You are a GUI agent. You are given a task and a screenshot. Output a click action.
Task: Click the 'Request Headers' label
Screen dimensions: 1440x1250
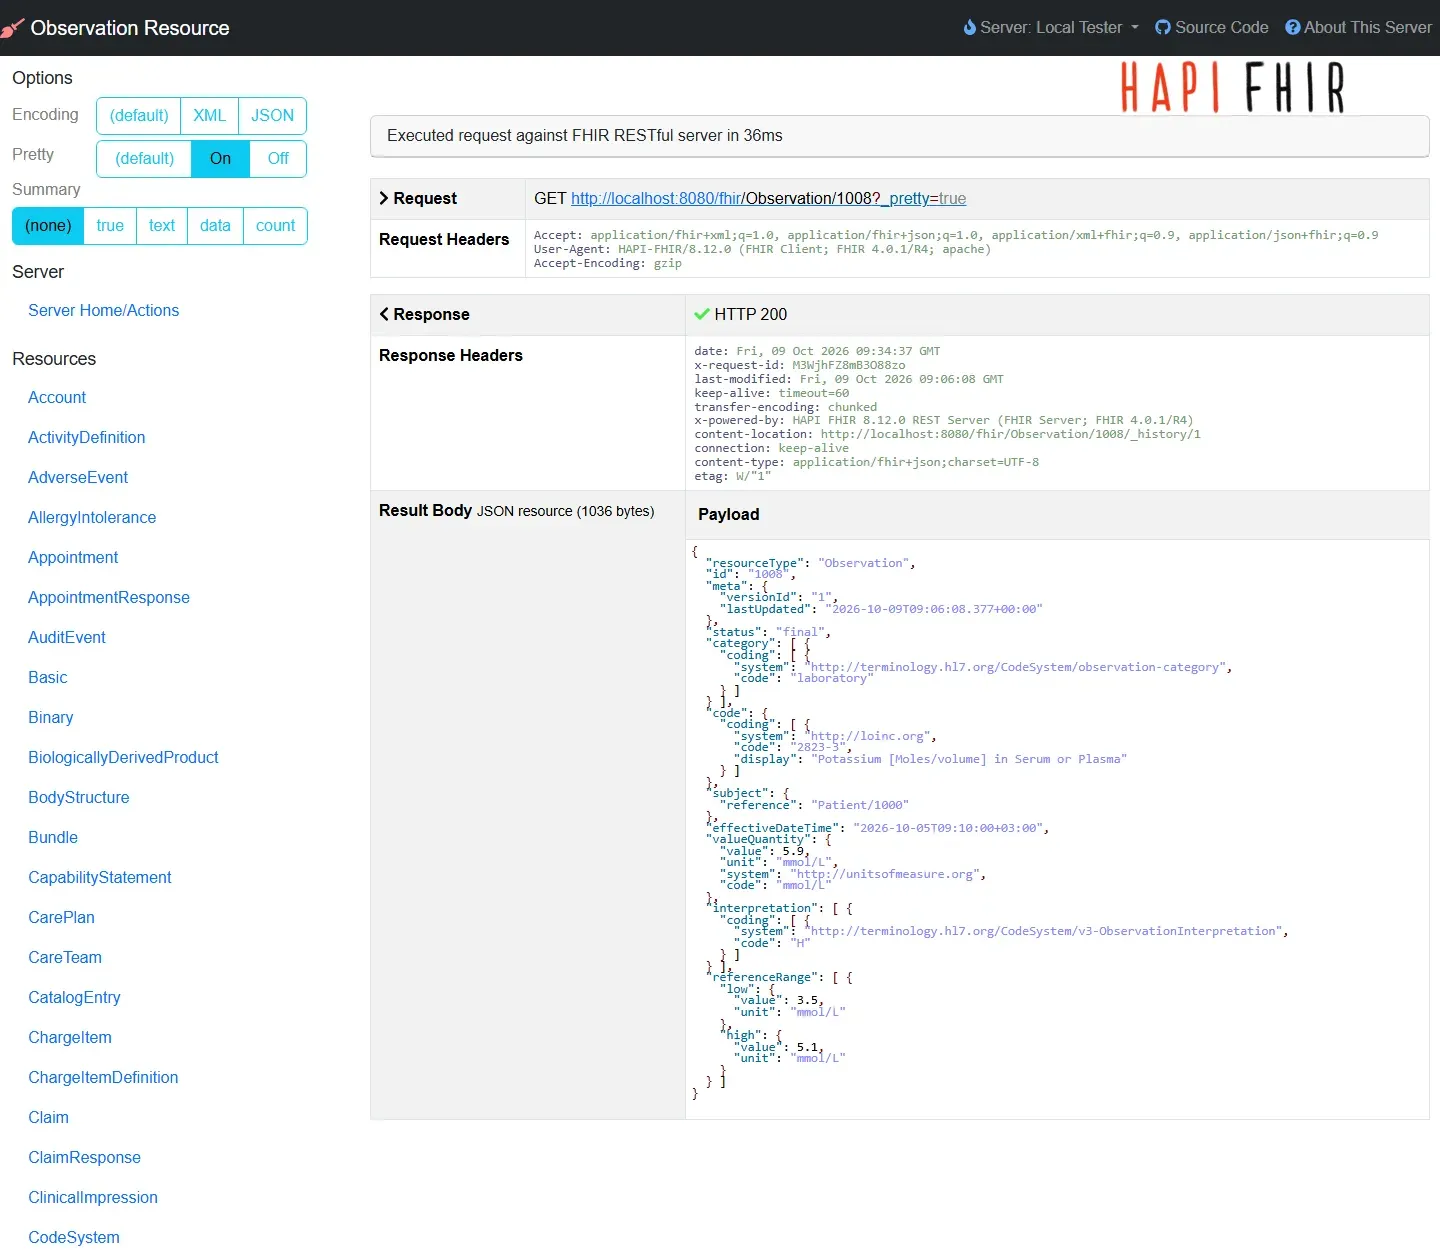444,240
